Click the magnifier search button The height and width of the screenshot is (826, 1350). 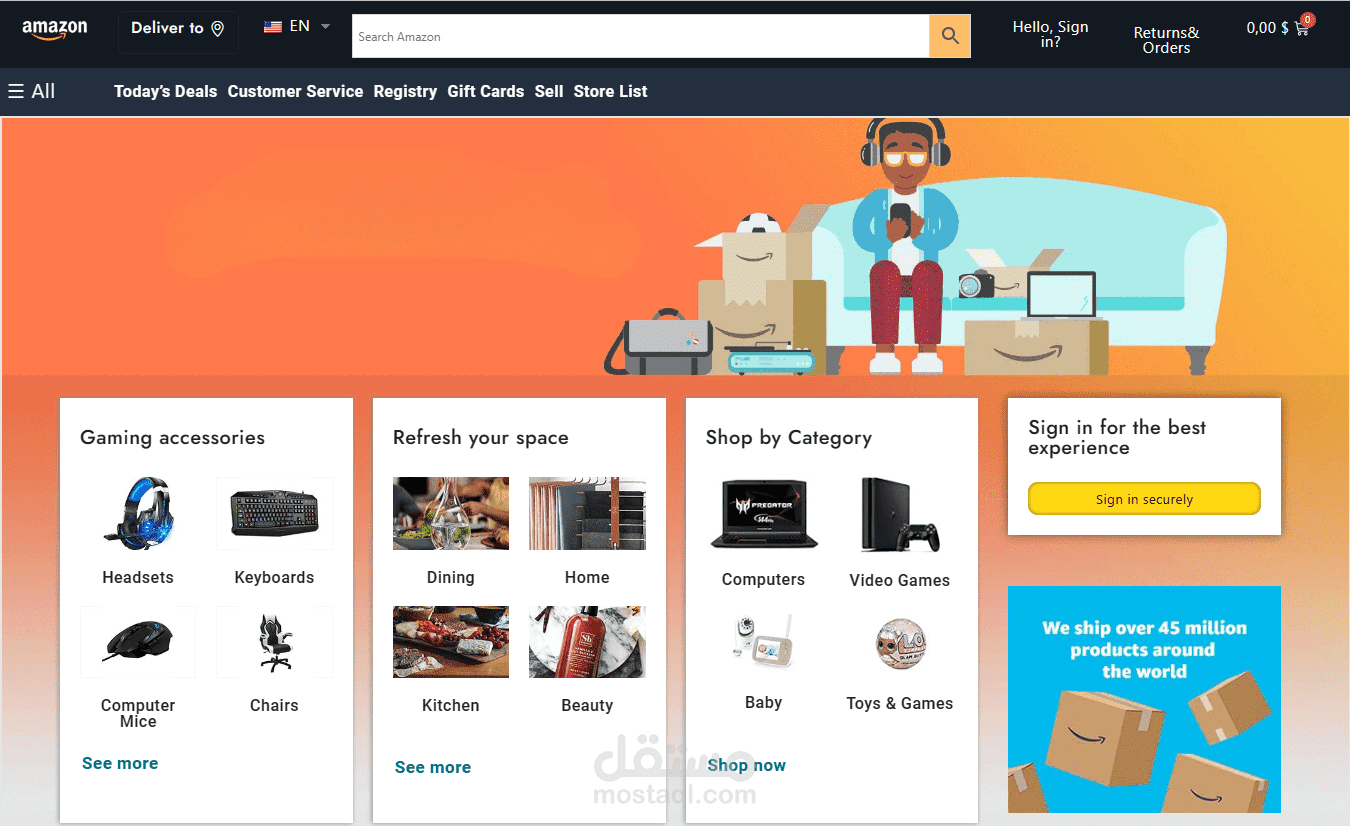(x=950, y=36)
